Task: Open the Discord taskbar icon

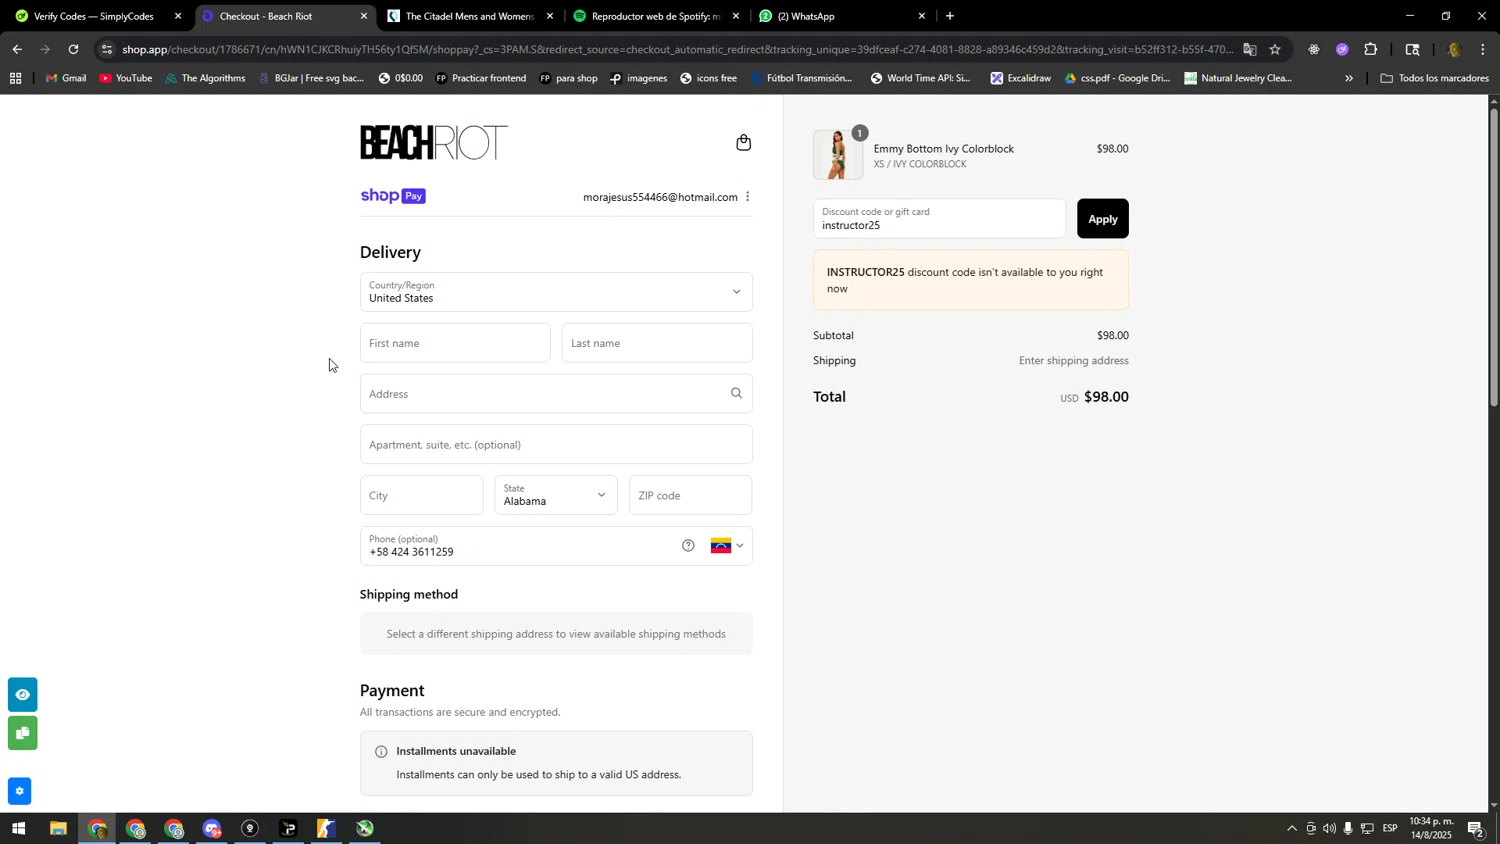Action: pyautogui.click(x=212, y=829)
